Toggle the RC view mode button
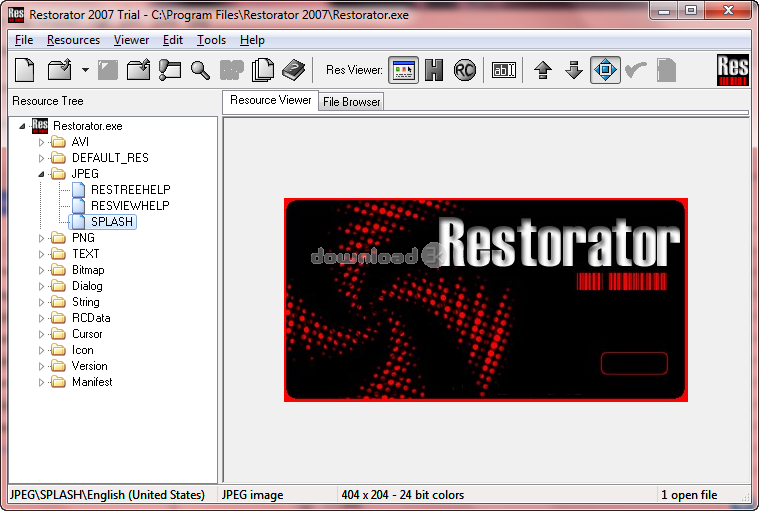Viewport: 759px width, 511px height. click(x=464, y=70)
